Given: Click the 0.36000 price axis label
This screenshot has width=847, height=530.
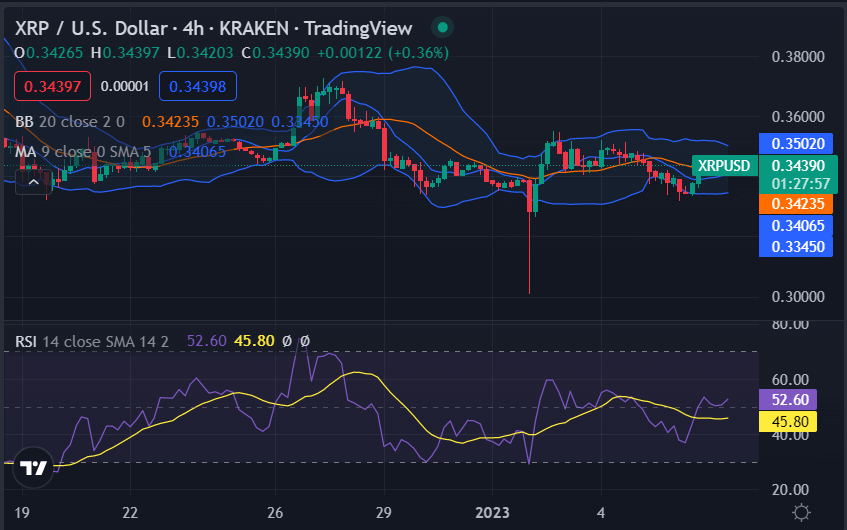Looking at the screenshot, I should 798,117.
